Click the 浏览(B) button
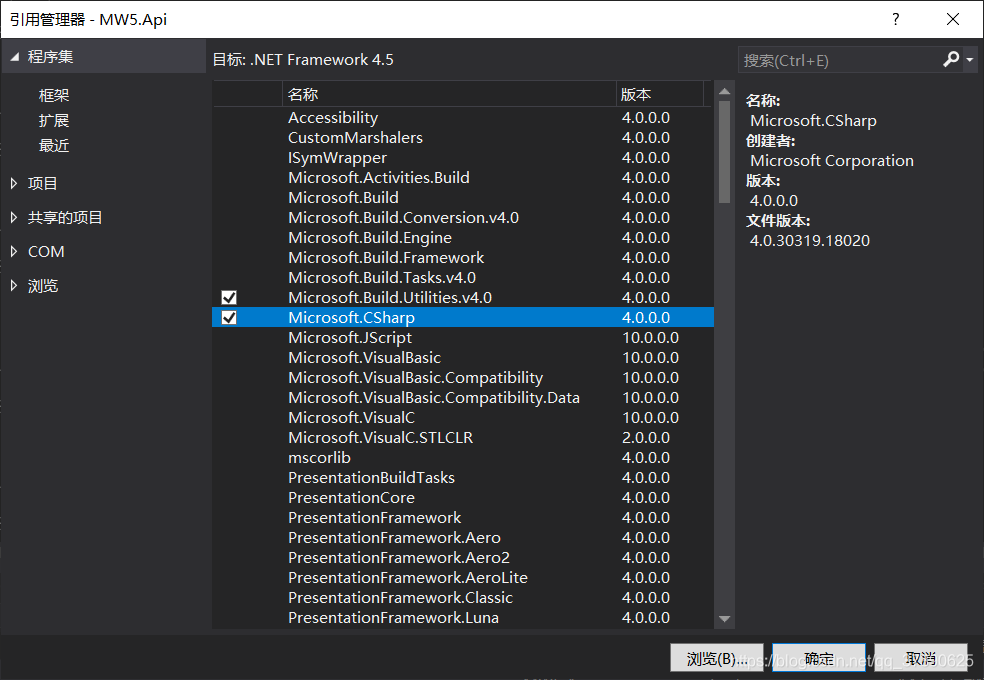The width and height of the screenshot is (984, 680). (716, 658)
